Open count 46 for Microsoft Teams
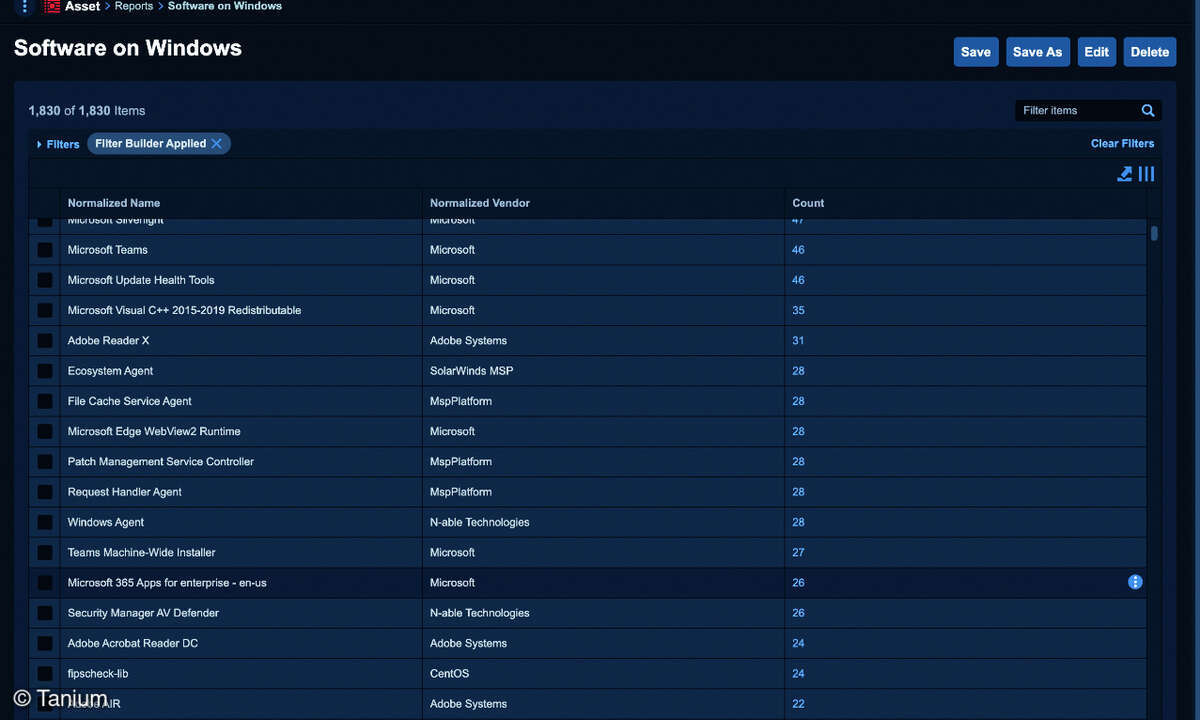 (798, 250)
